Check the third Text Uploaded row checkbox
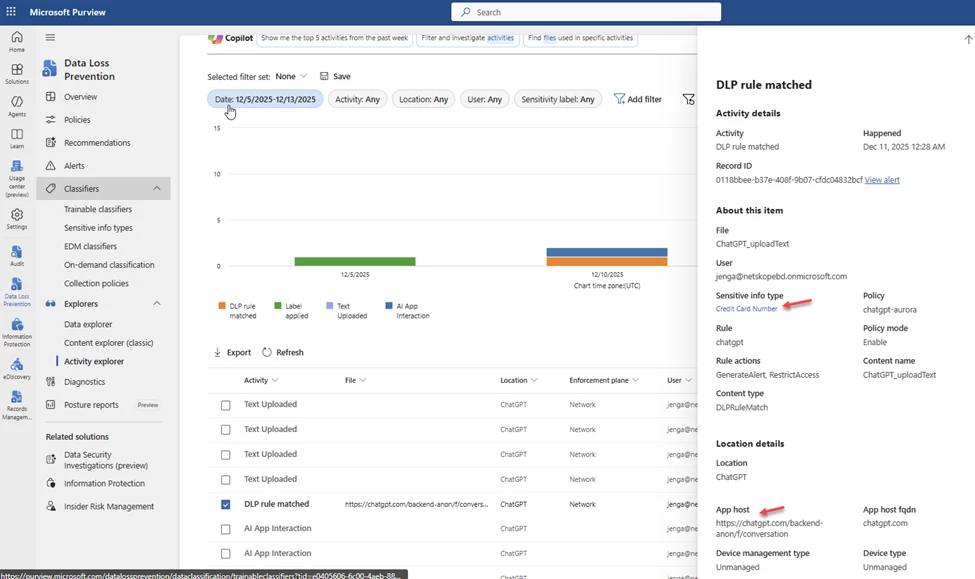975x579 pixels. 226,455
